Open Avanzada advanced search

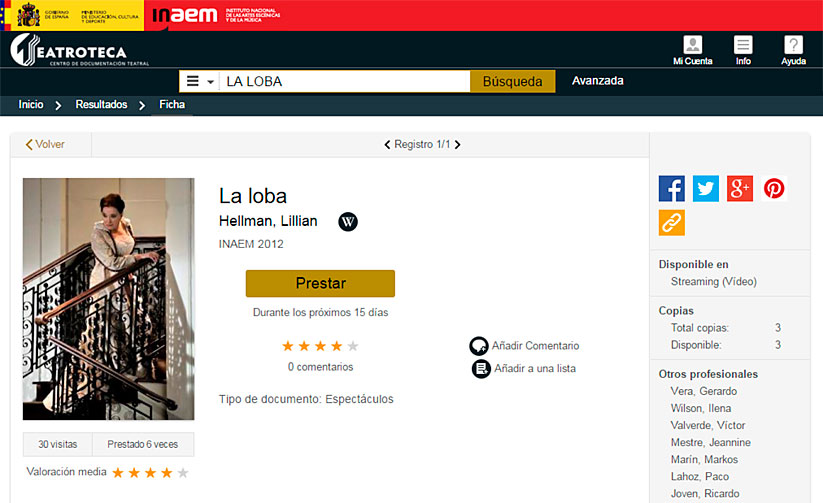point(597,81)
